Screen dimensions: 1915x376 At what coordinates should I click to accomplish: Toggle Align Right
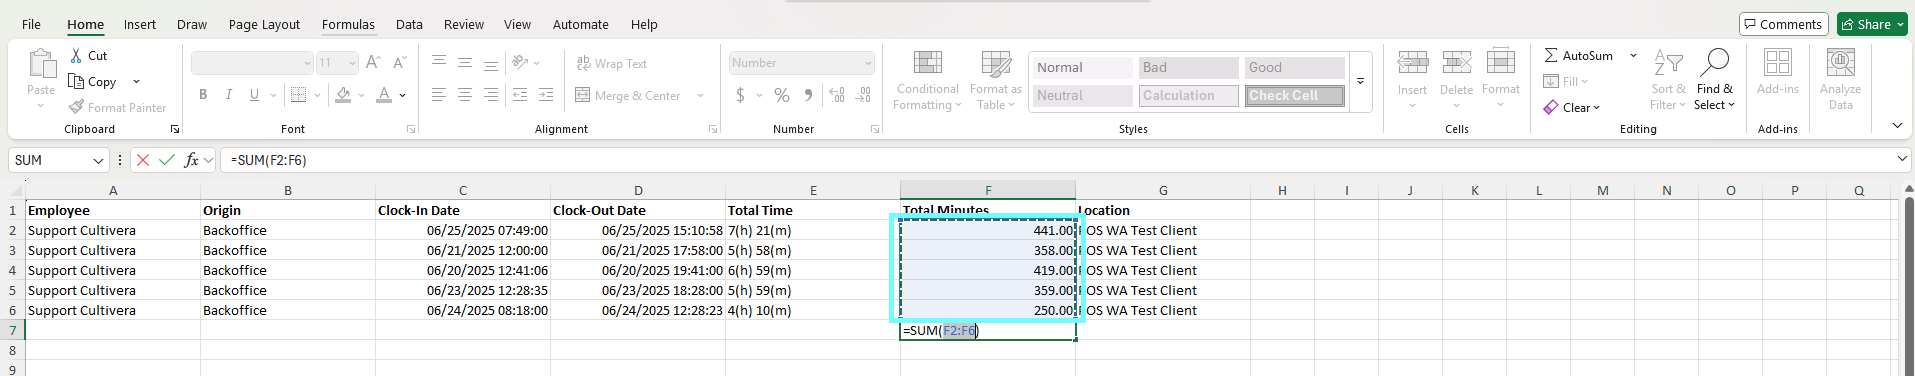(x=491, y=95)
